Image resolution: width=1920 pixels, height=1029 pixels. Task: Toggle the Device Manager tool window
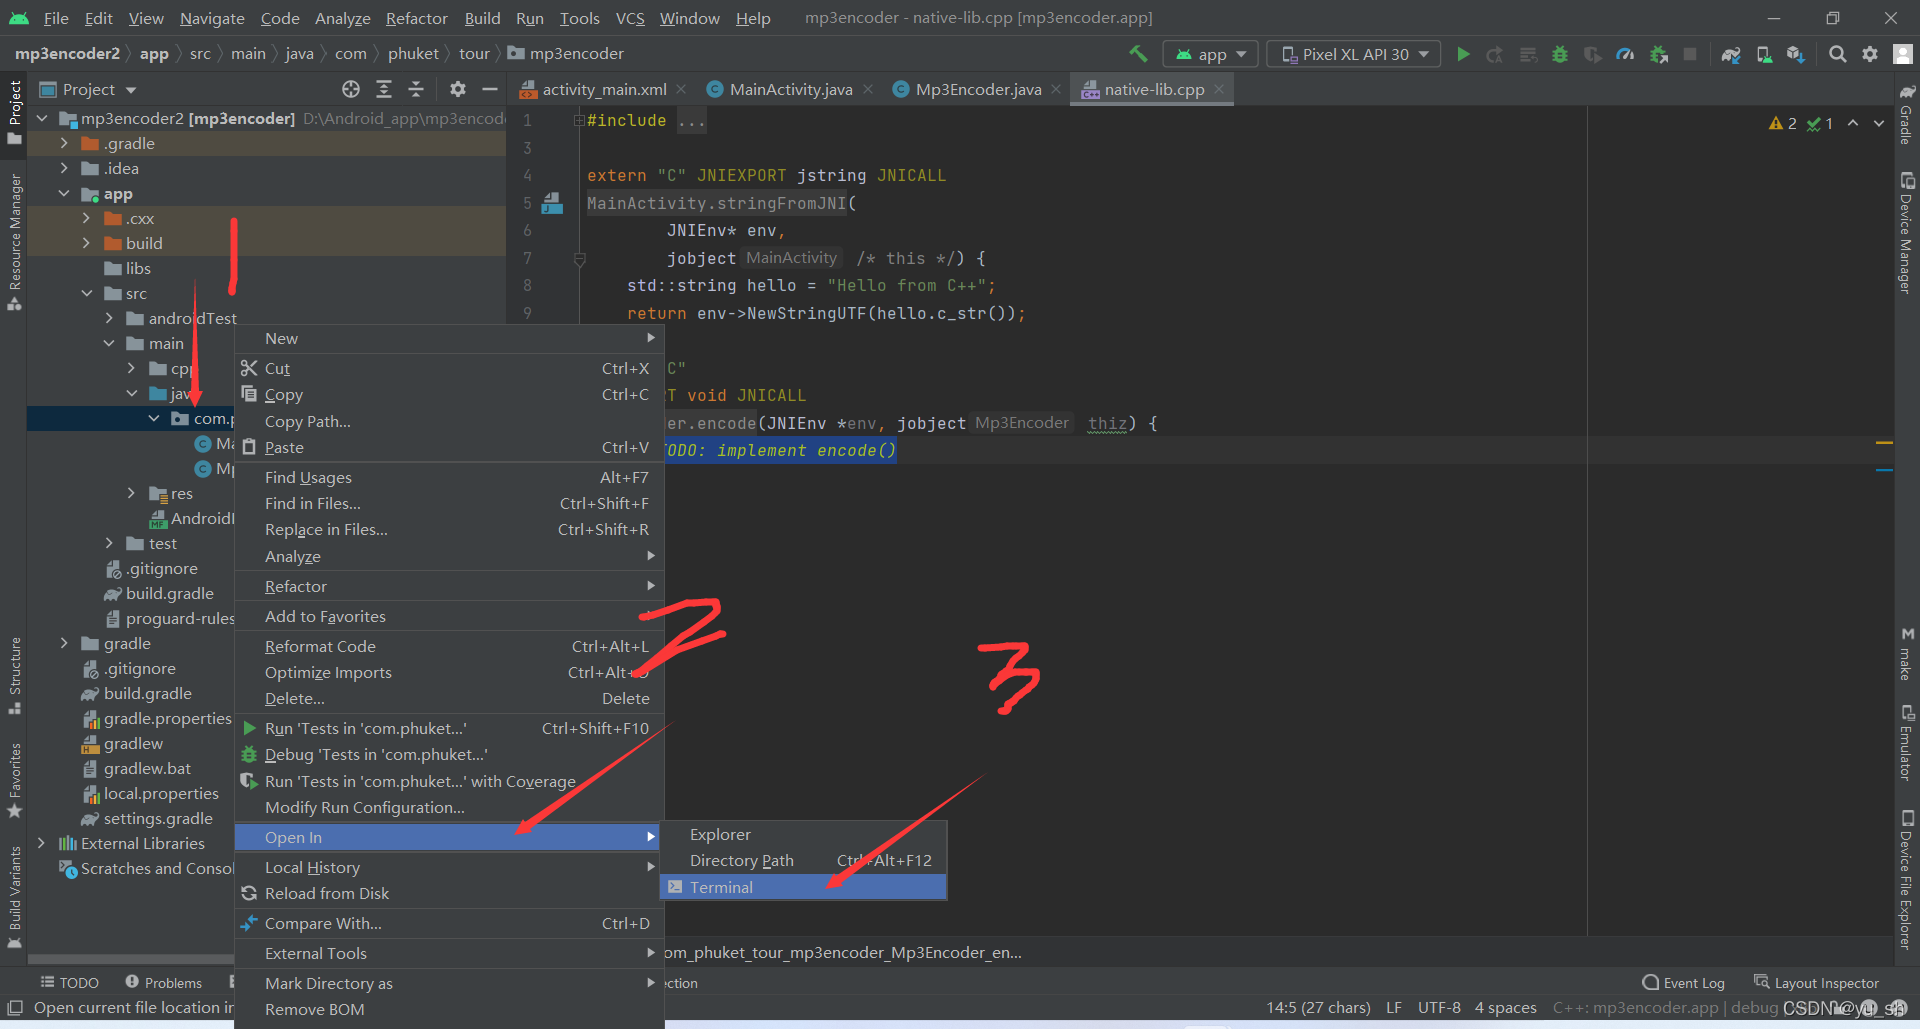pyautogui.click(x=1907, y=233)
